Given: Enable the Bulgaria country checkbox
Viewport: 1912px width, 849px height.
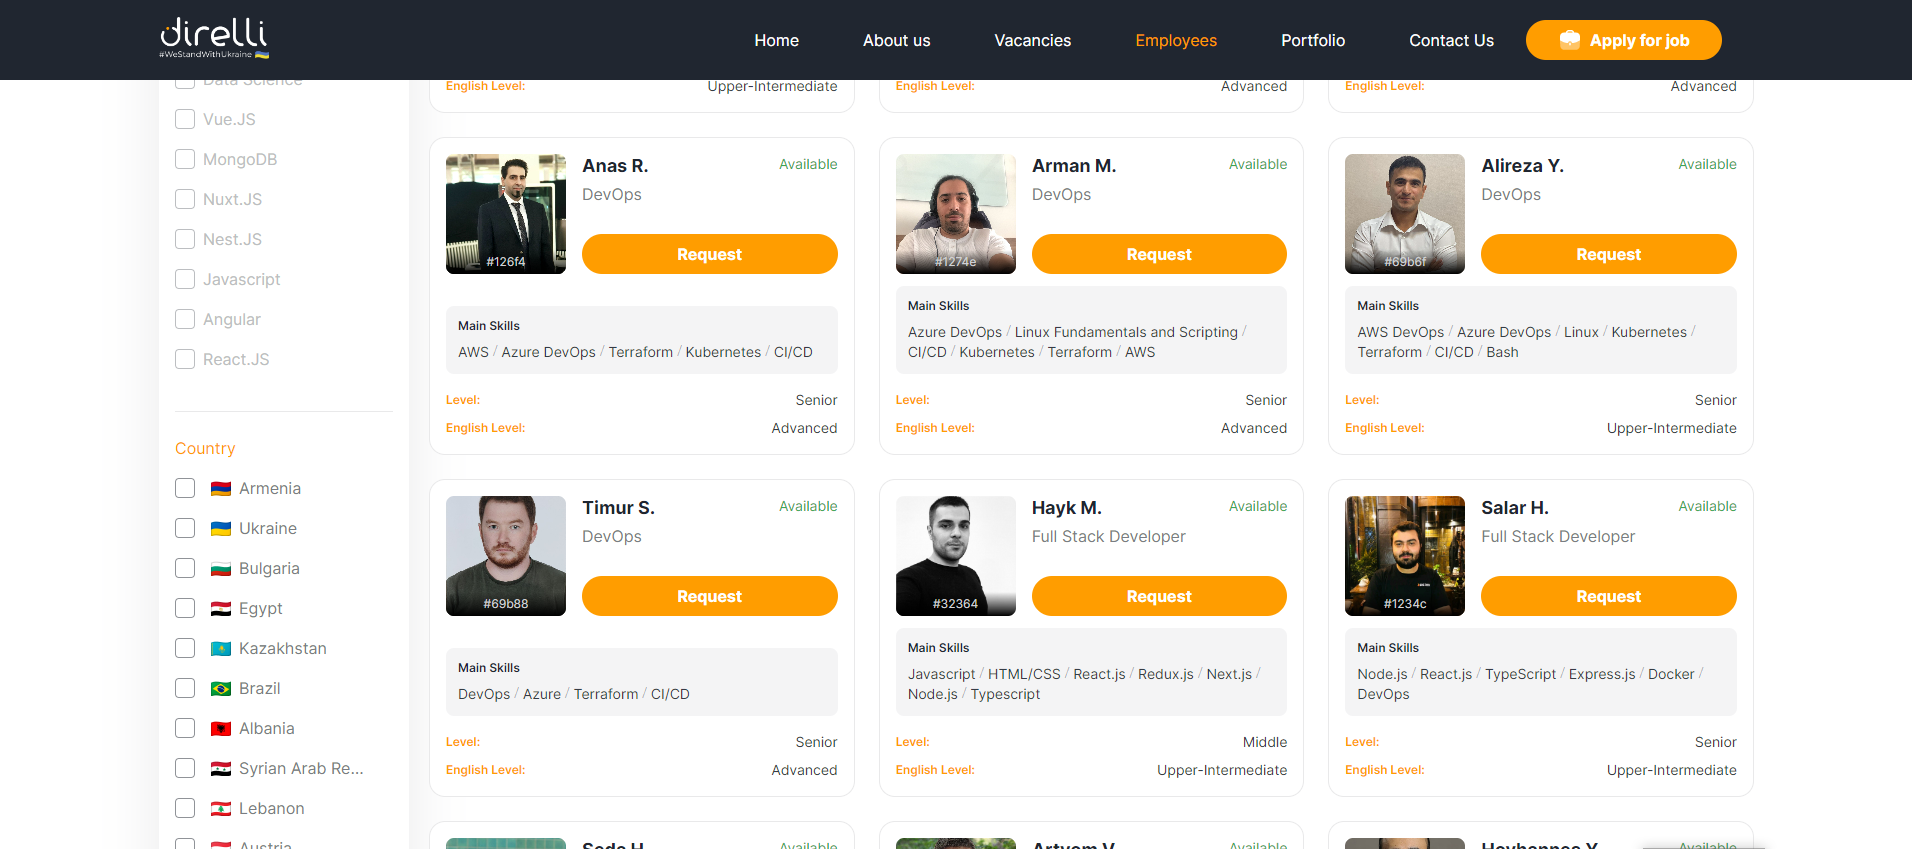Looking at the screenshot, I should click(x=185, y=568).
